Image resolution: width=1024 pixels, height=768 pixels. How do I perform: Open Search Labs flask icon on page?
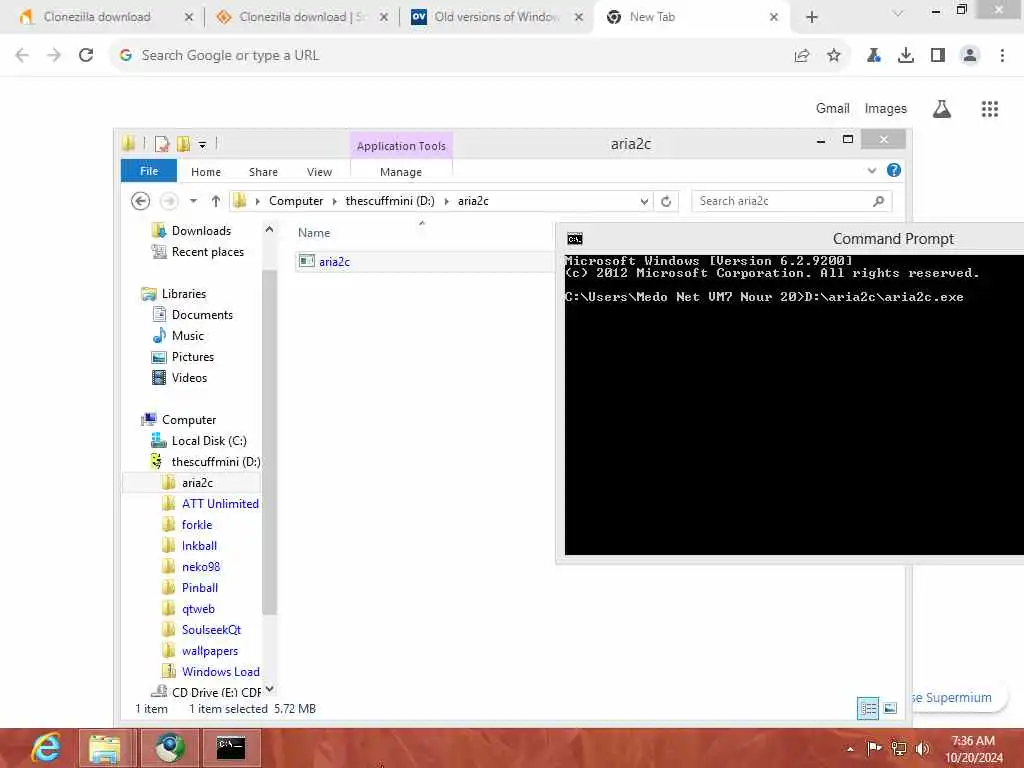[942, 109]
